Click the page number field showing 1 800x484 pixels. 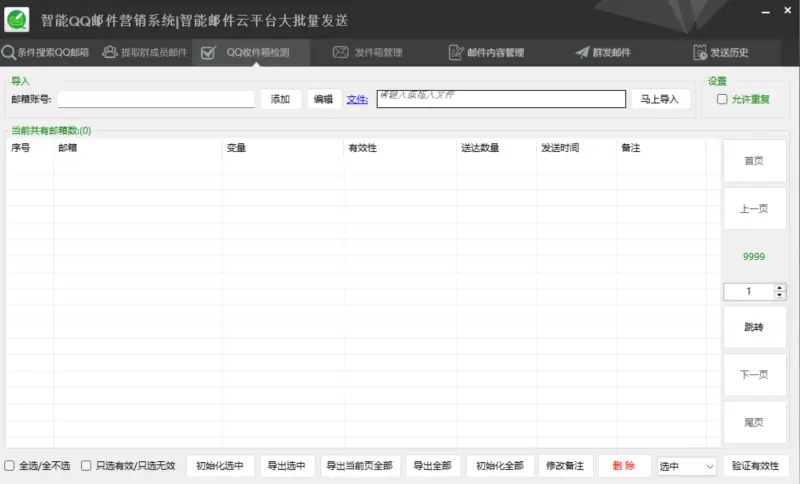749,291
